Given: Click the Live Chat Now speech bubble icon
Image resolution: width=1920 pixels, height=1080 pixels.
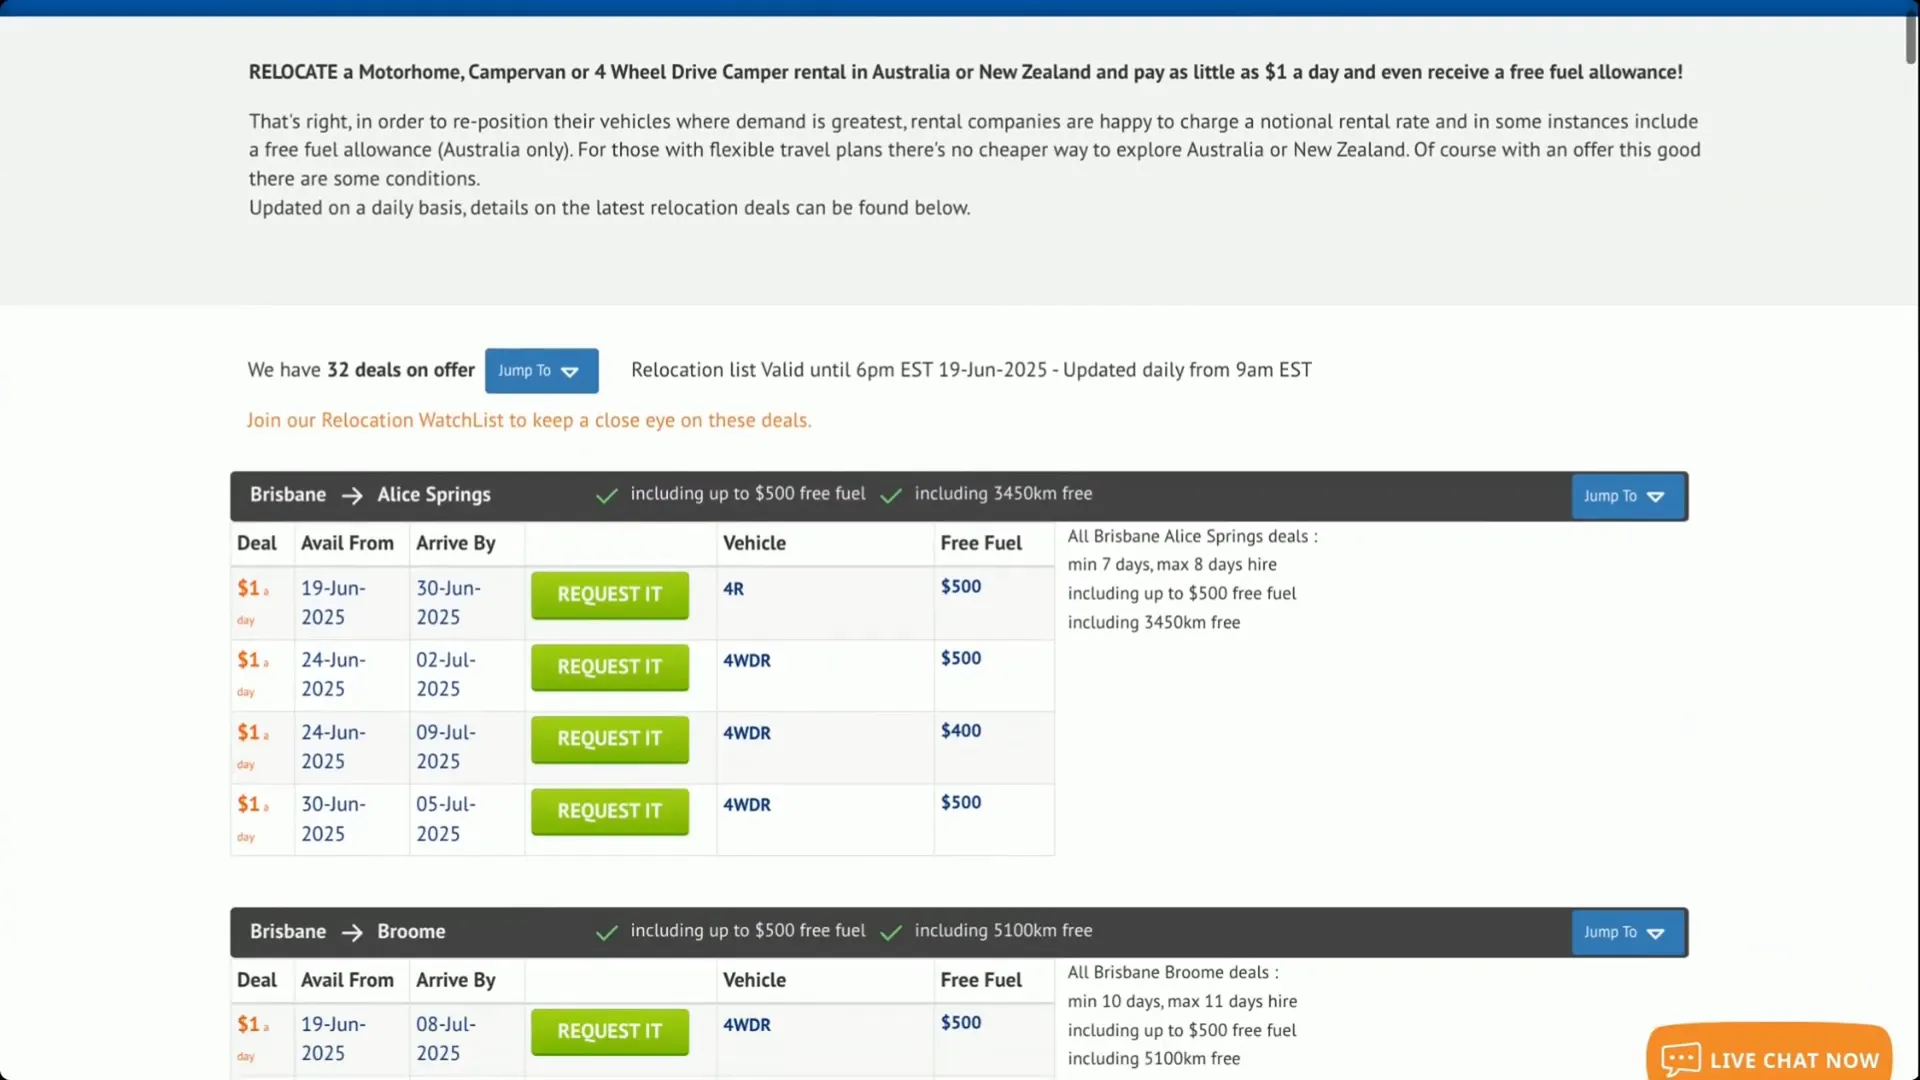Looking at the screenshot, I should point(1681,1058).
